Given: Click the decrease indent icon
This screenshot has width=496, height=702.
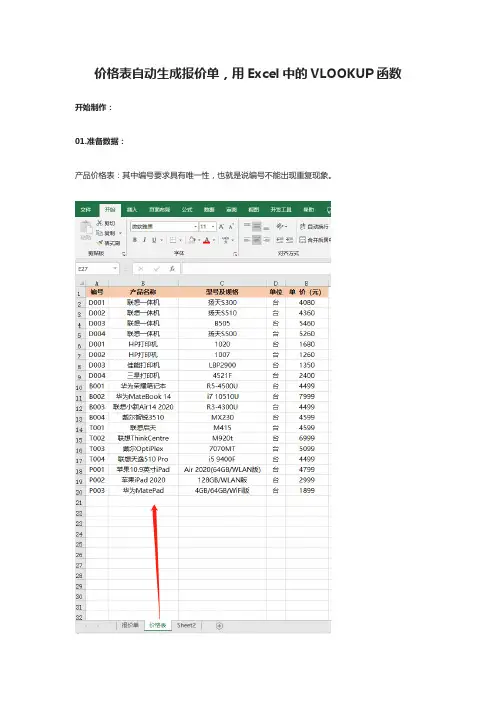Looking at the screenshot, I should tap(279, 240).
